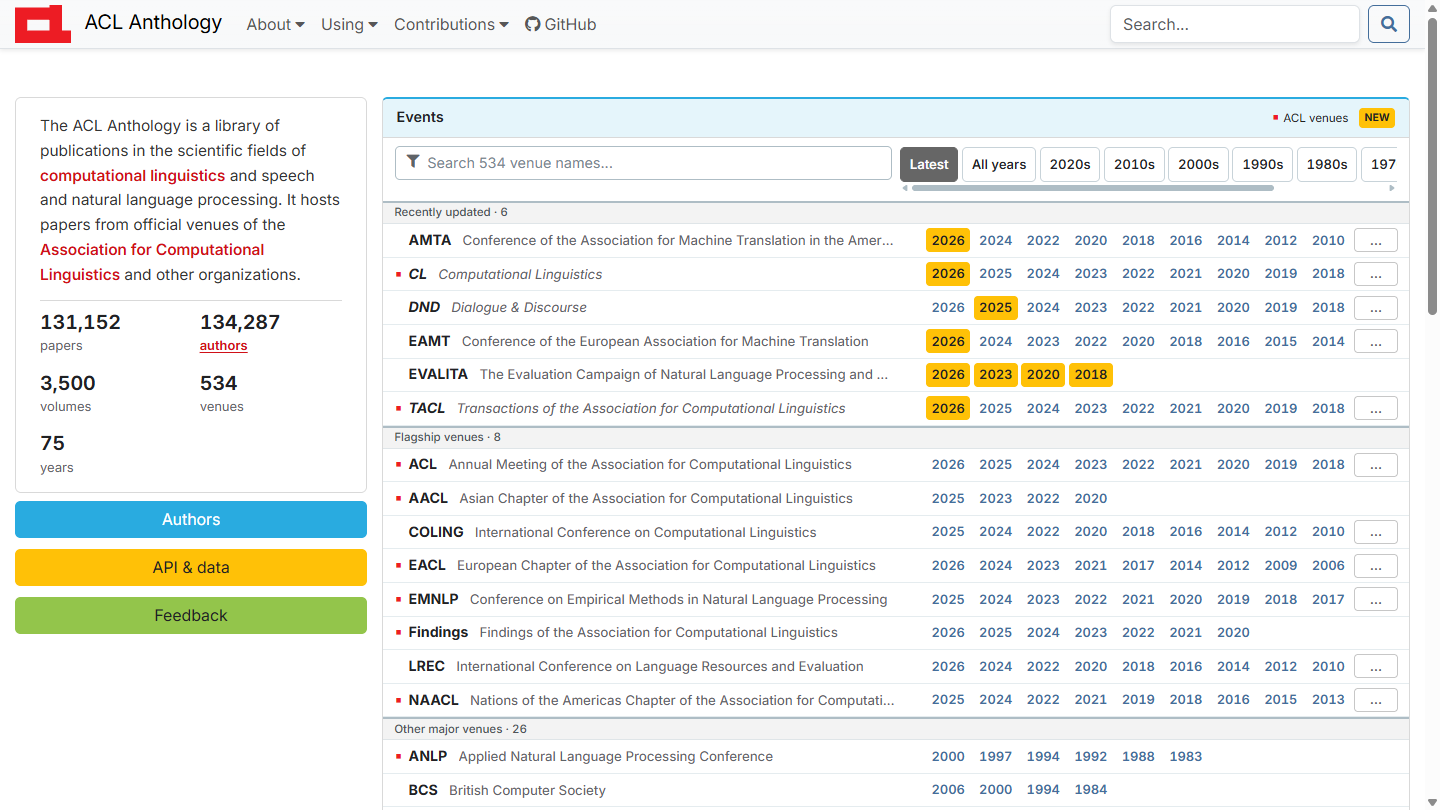Open AACL 2023 year link
This screenshot has height=810, width=1440.
[995, 498]
